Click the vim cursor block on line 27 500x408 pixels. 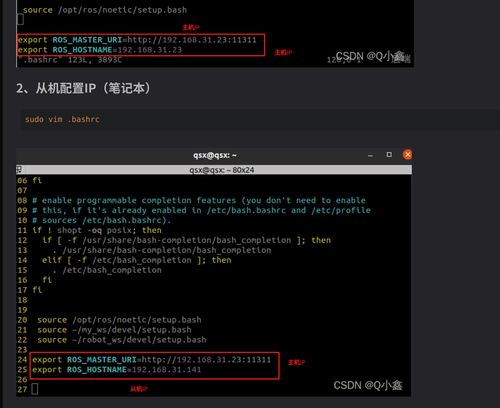tap(35, 389)
